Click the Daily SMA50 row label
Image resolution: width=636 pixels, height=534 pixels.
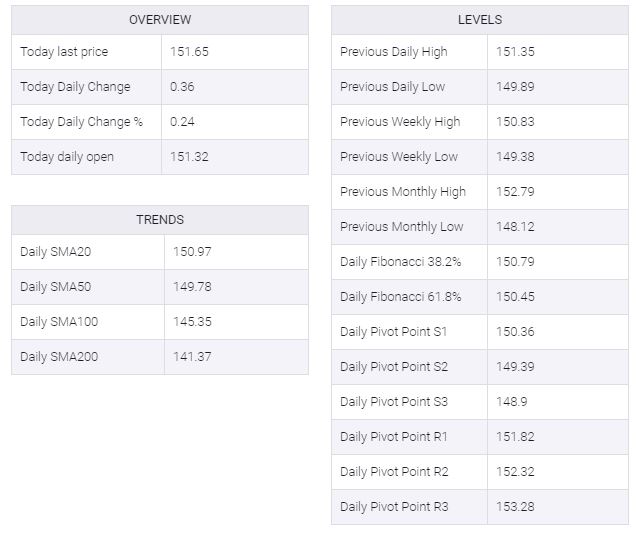pos(56,287)
